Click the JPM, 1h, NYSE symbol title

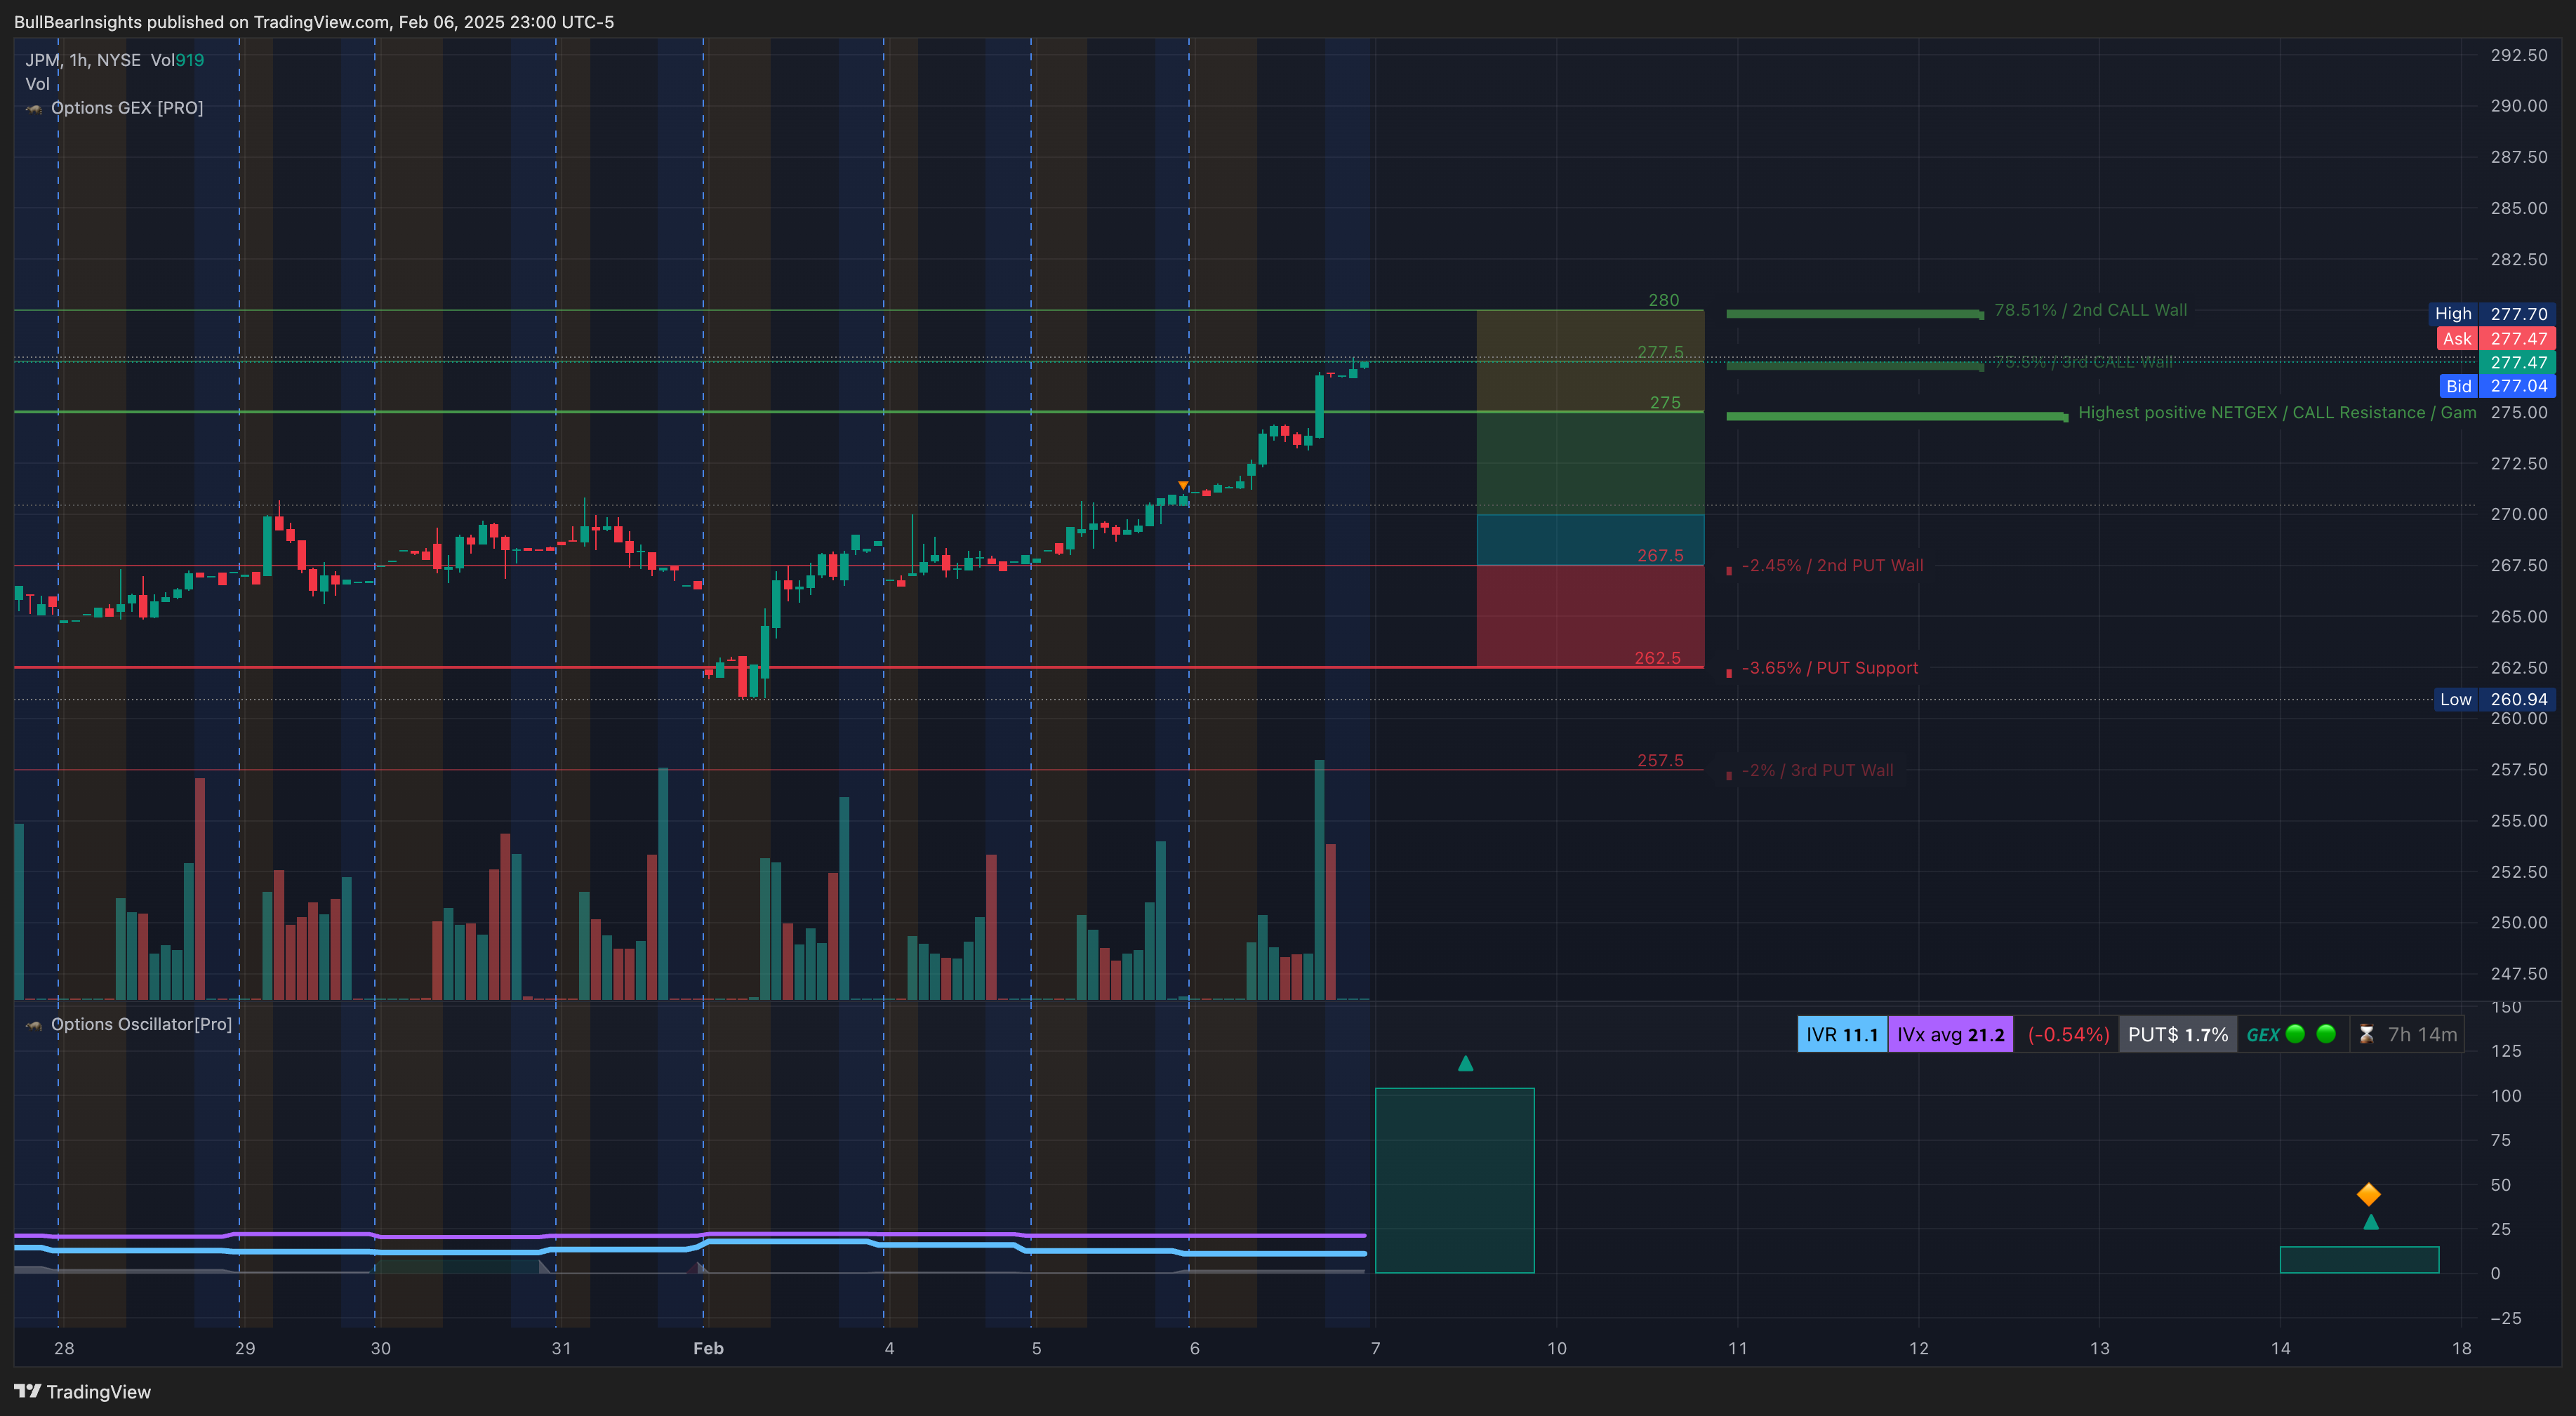pyautogui.click(x=83, y=60)
